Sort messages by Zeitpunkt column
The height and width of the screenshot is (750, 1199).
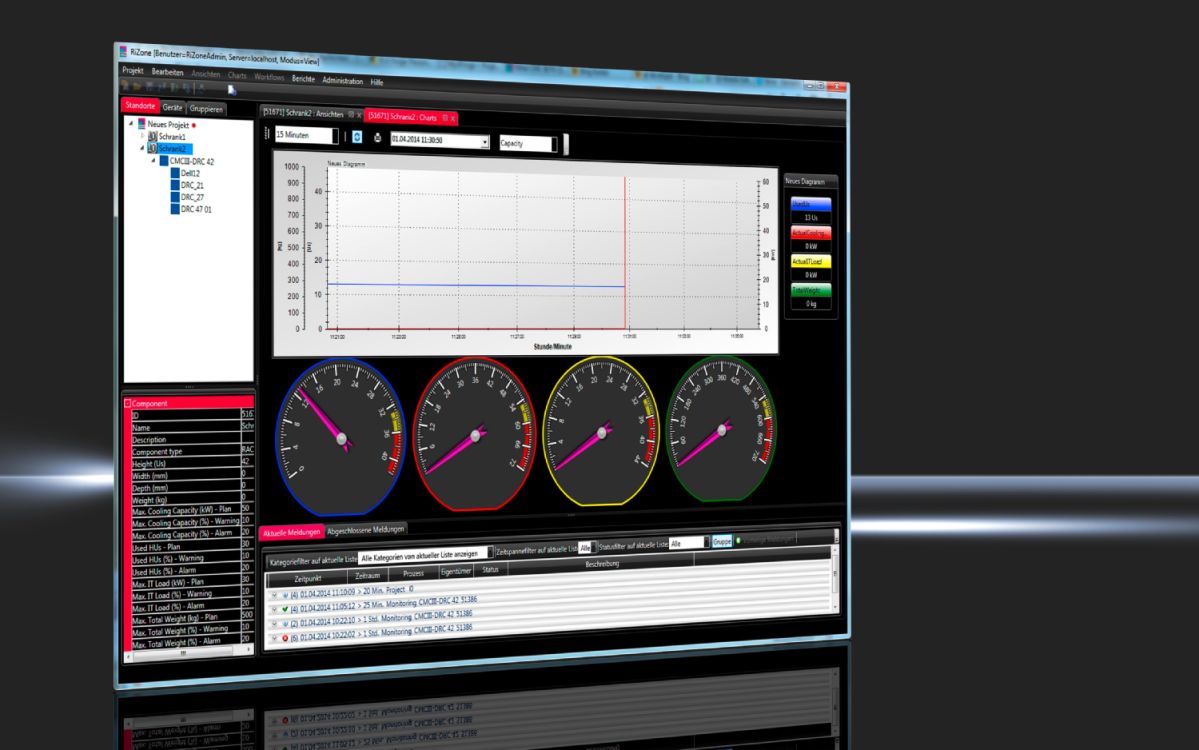tap(308, 579)
